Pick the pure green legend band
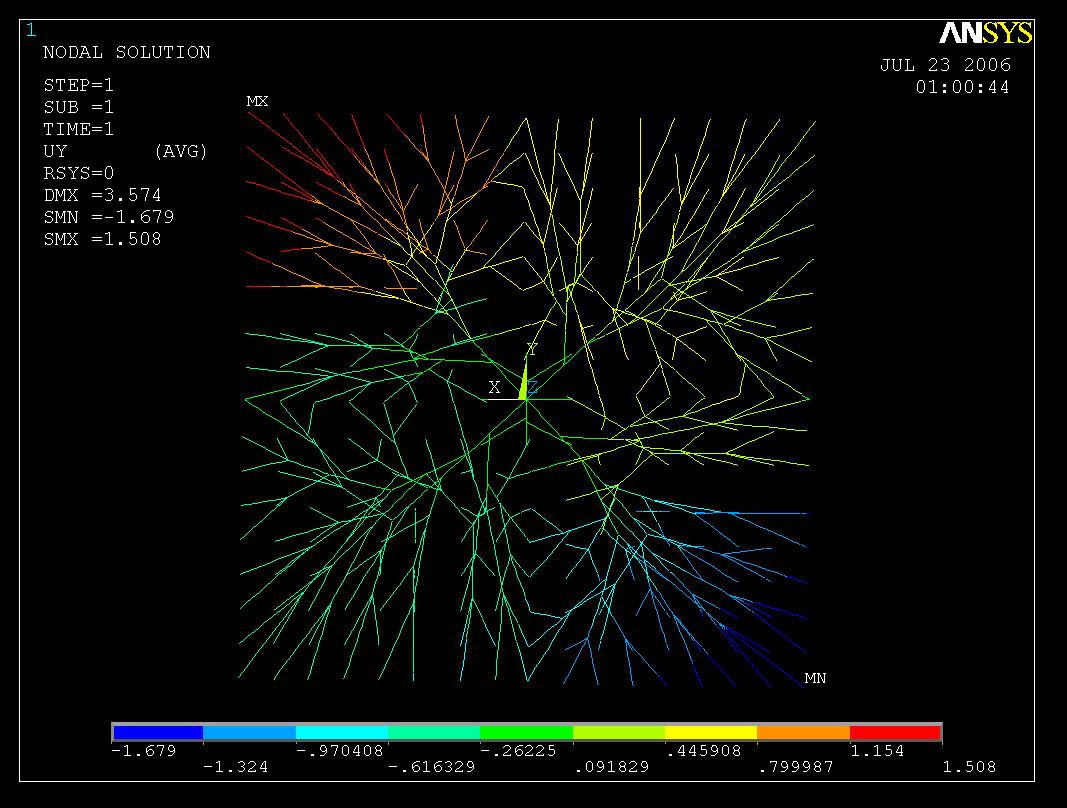The image size is (1067, 808). [527, 732]
